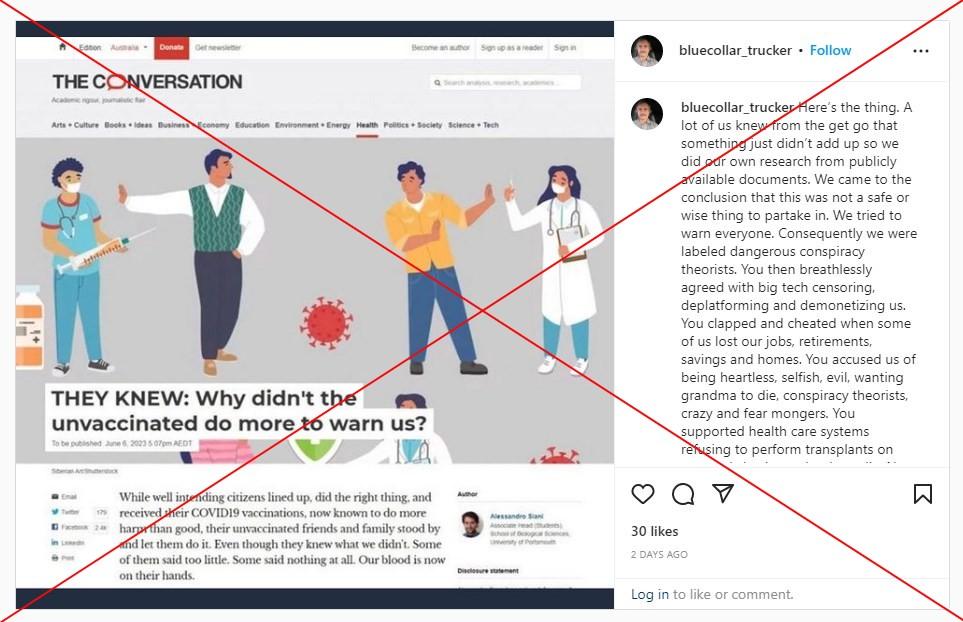The image size is (963, 622).
Task: Follow the bluecollar_trucker account
Action: tap(830, 50)
